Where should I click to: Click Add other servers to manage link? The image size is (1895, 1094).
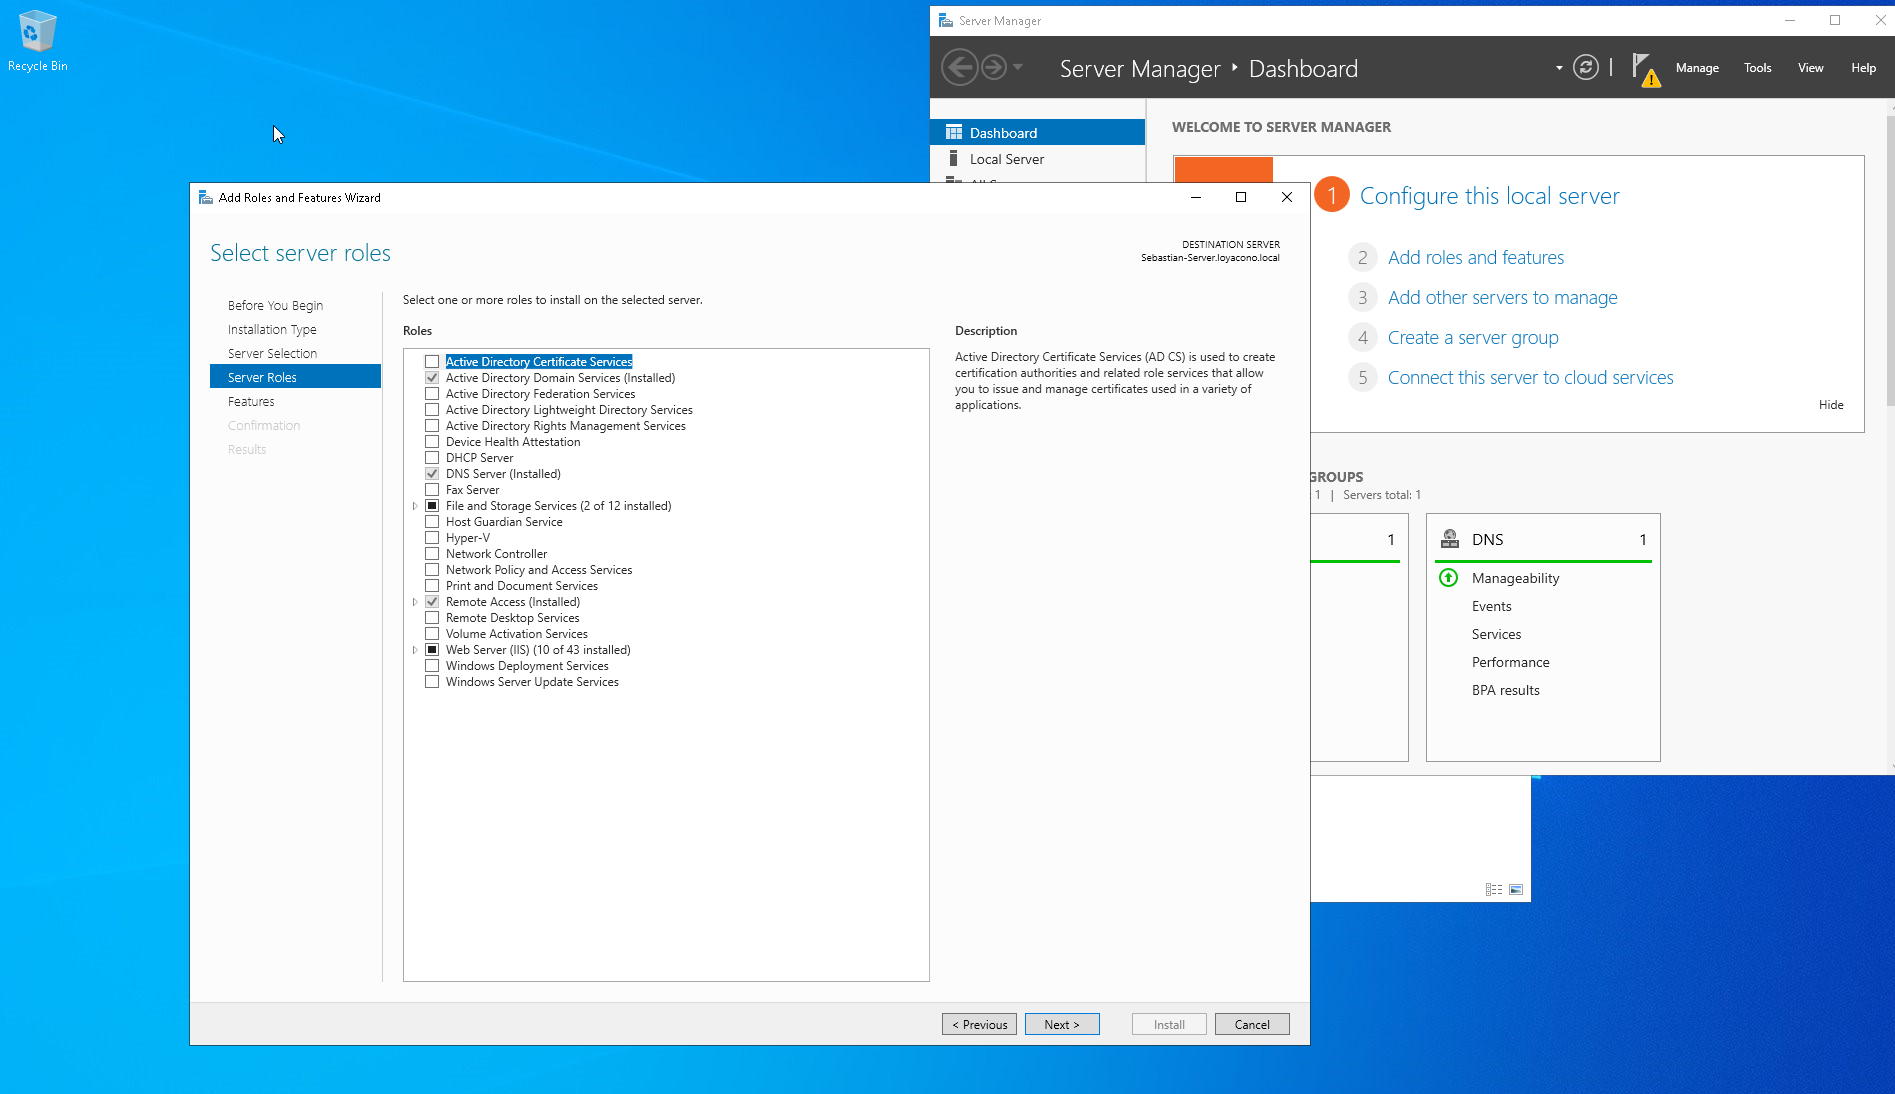pyautogui.click(x=1502, y=297)
